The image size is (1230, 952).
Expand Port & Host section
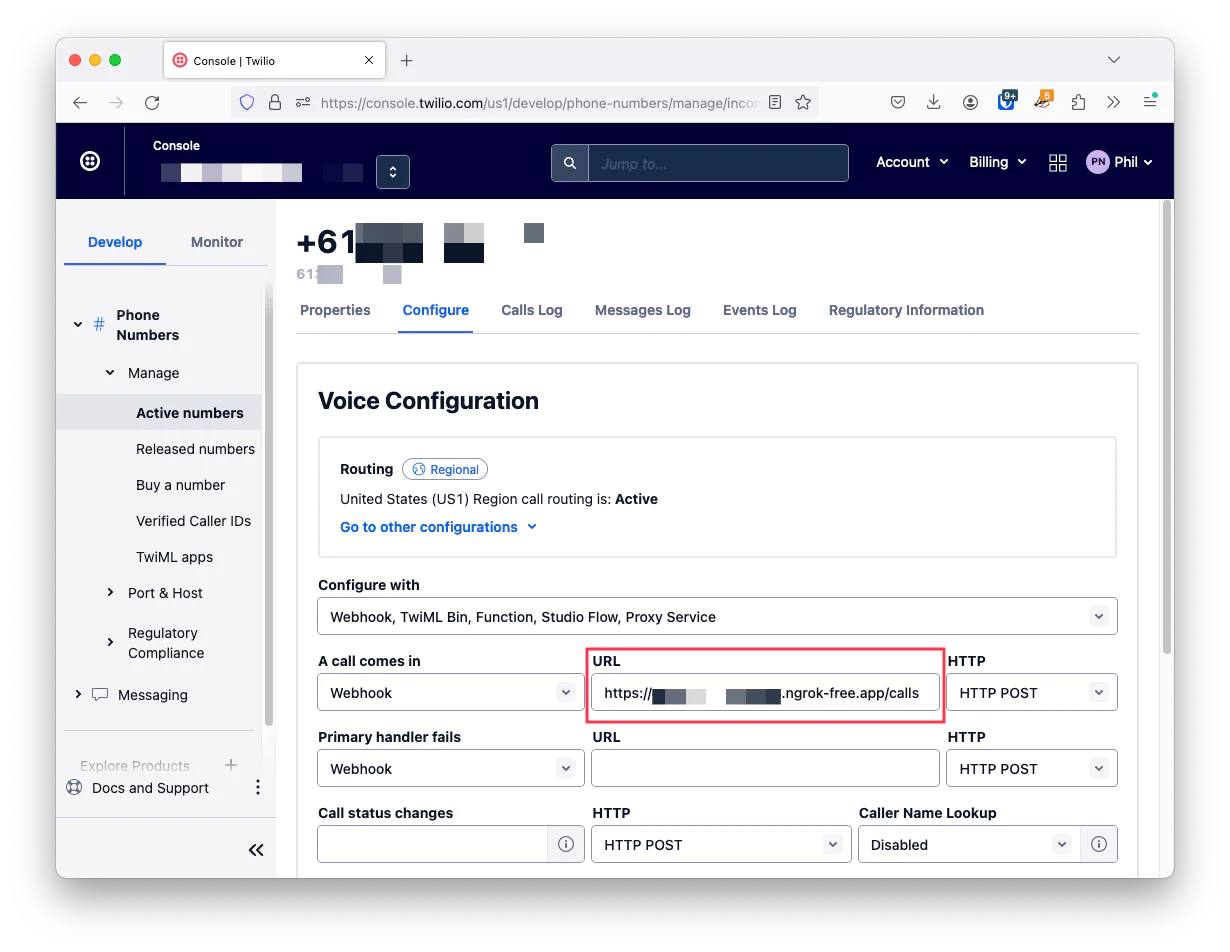tap(110, 593)
